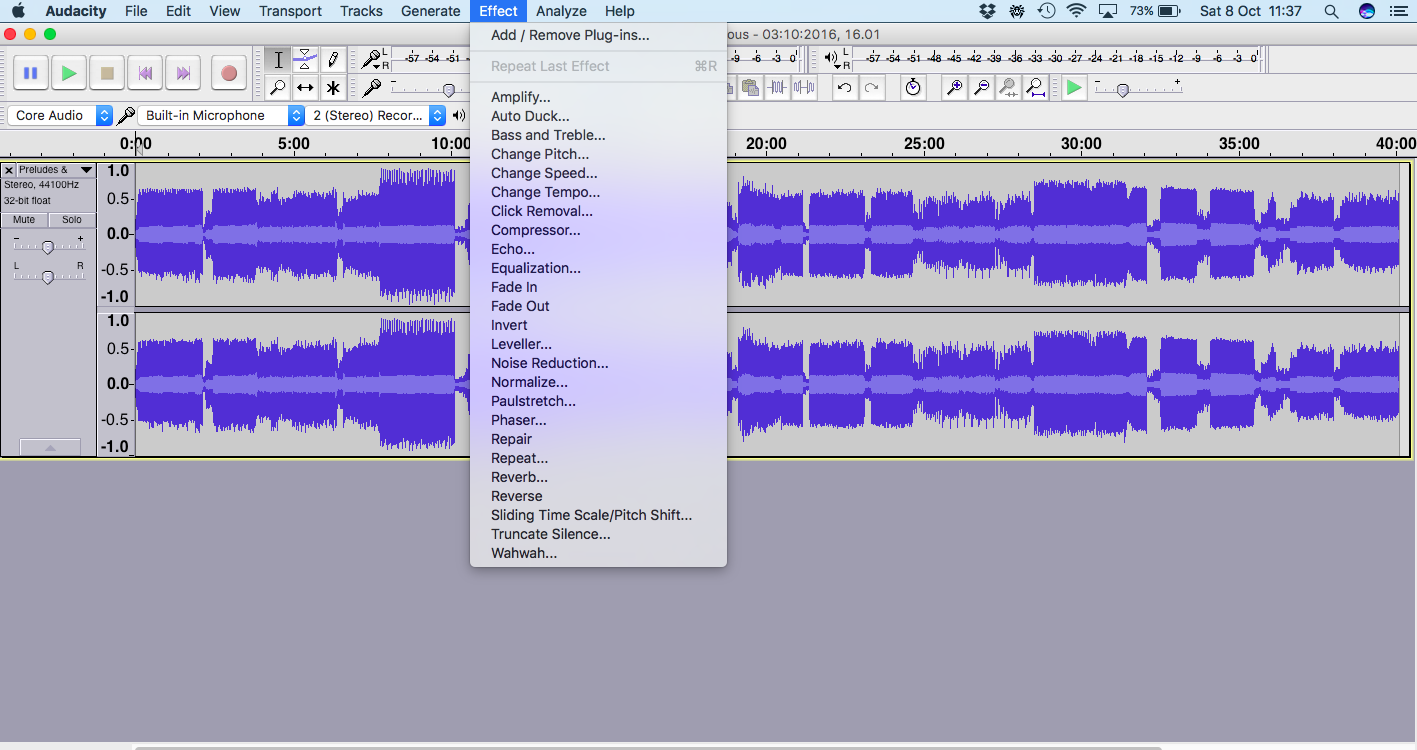The width and height of the screenshot is (1417, 750).
Task: Open the Preludes track name dropdown
Action: click(x=56, y=170)
